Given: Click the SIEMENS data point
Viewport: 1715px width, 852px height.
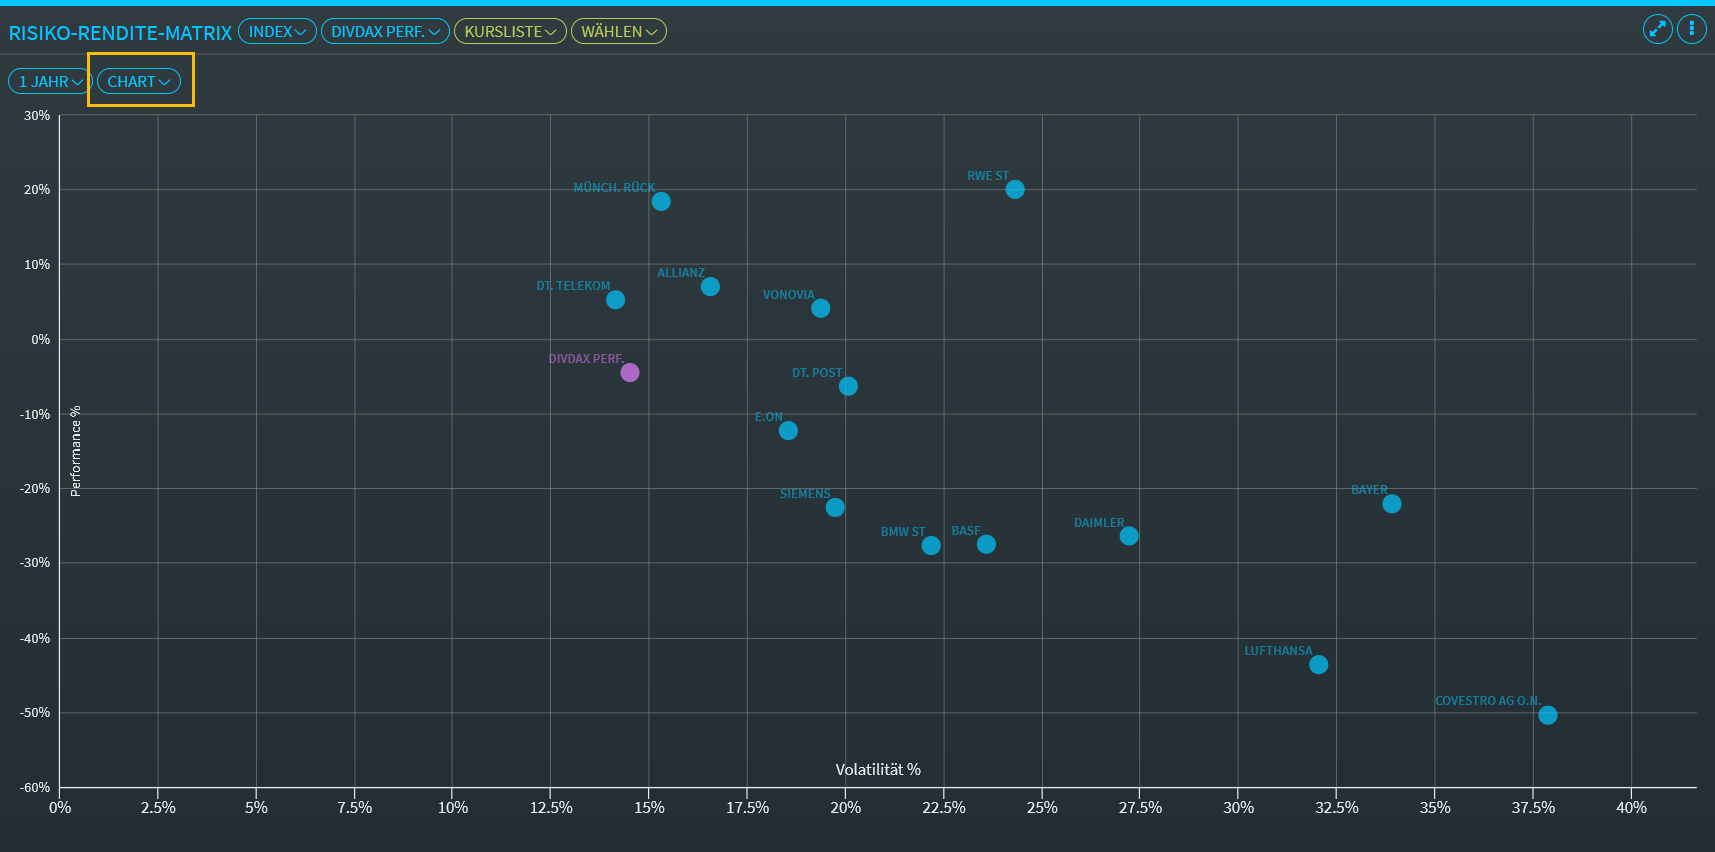Looking at the screenshot, I should coord(835,508).
